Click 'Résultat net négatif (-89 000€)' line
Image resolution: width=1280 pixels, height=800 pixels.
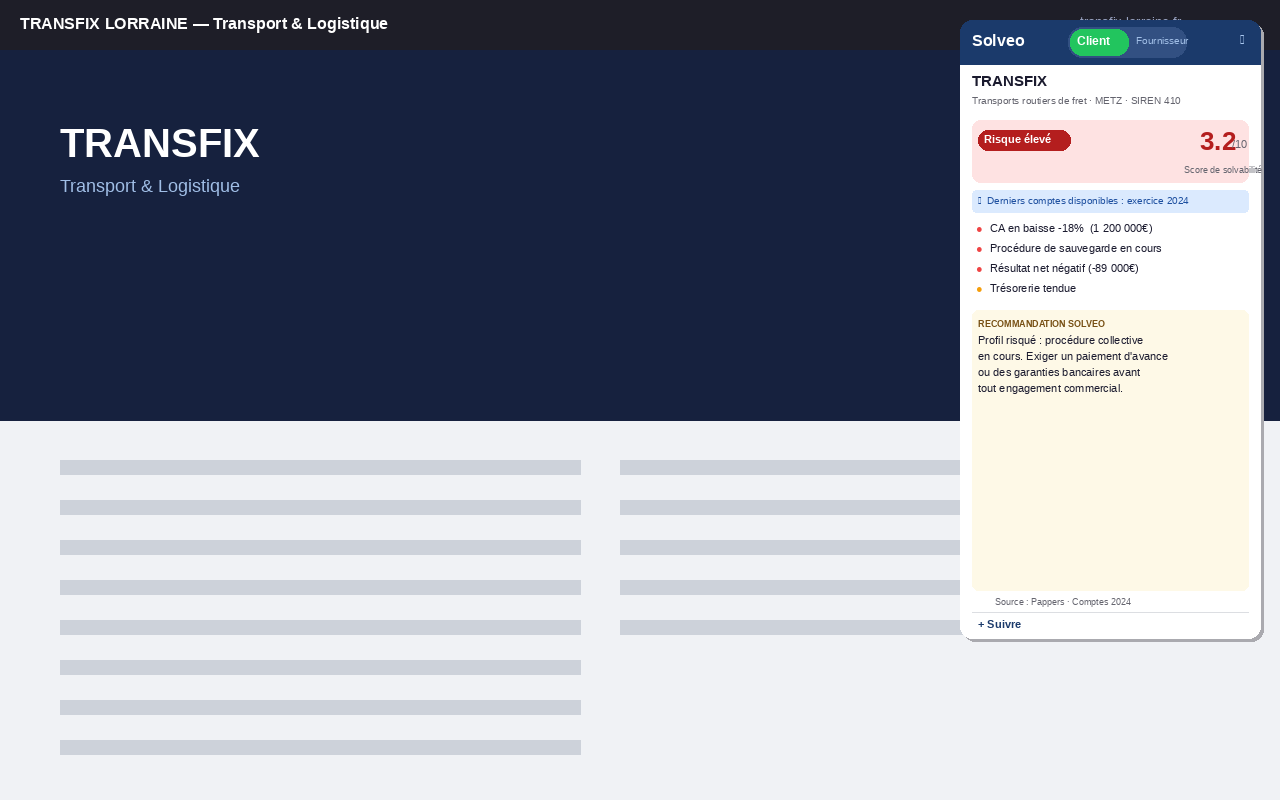point(1064,268)
